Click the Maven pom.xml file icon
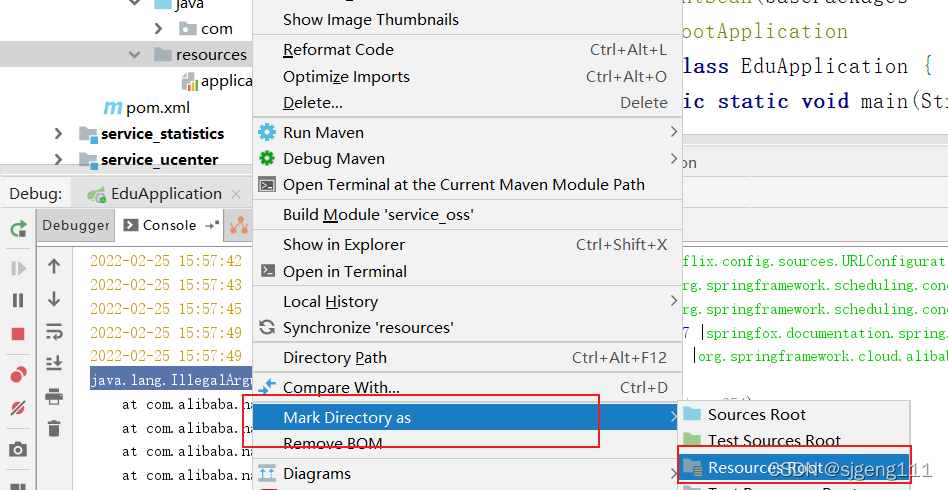This screenshot has height=490, width=948. [x=113, y=108]
